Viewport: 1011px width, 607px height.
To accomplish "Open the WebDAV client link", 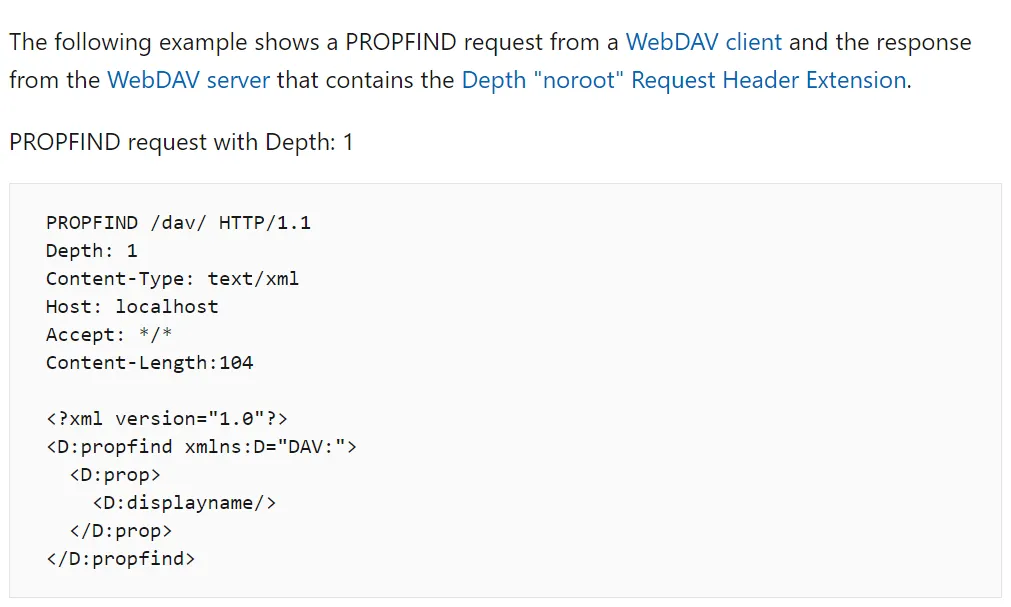I will (703, 42).
